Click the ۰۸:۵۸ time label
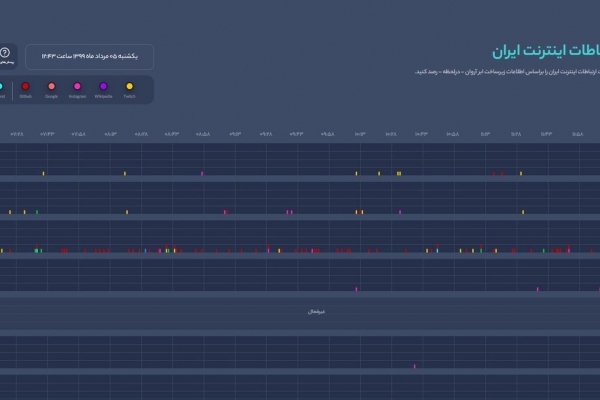 coord(203,134)
